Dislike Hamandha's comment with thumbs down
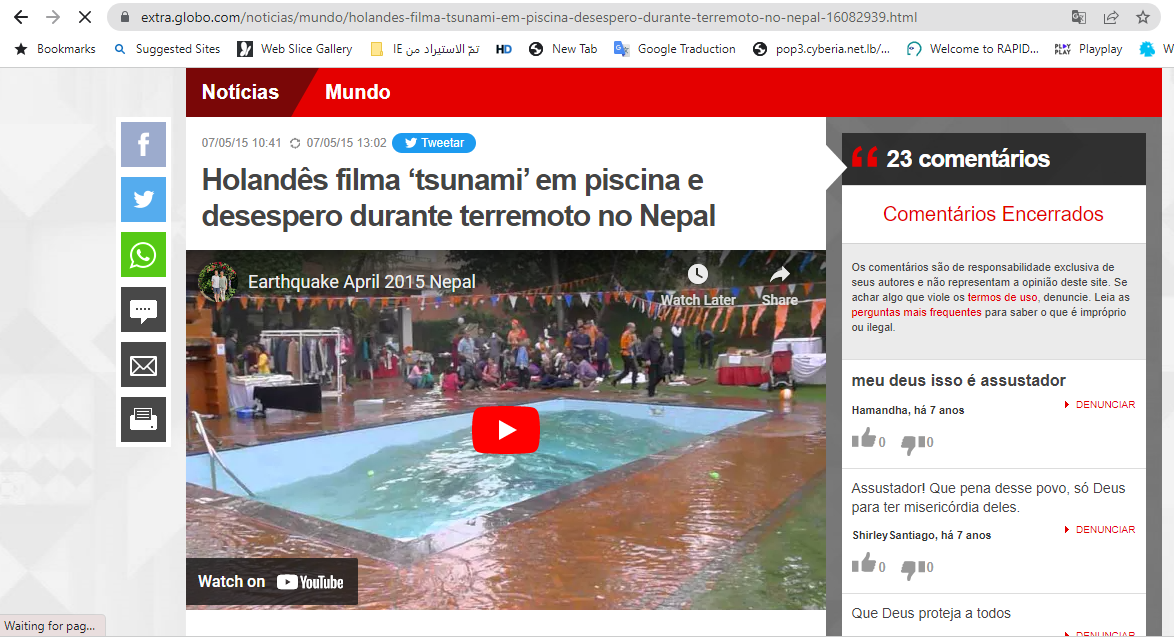The width and height of the screenshot is (1174, 639). (911, 442)
